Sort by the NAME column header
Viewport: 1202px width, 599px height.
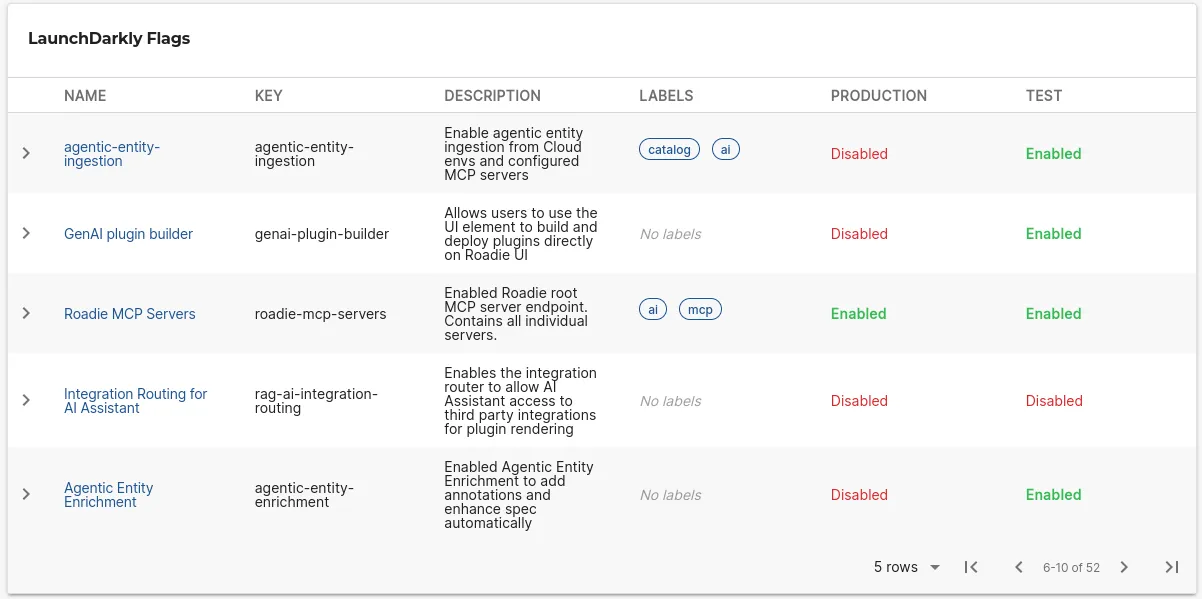[x=85, y=95]
